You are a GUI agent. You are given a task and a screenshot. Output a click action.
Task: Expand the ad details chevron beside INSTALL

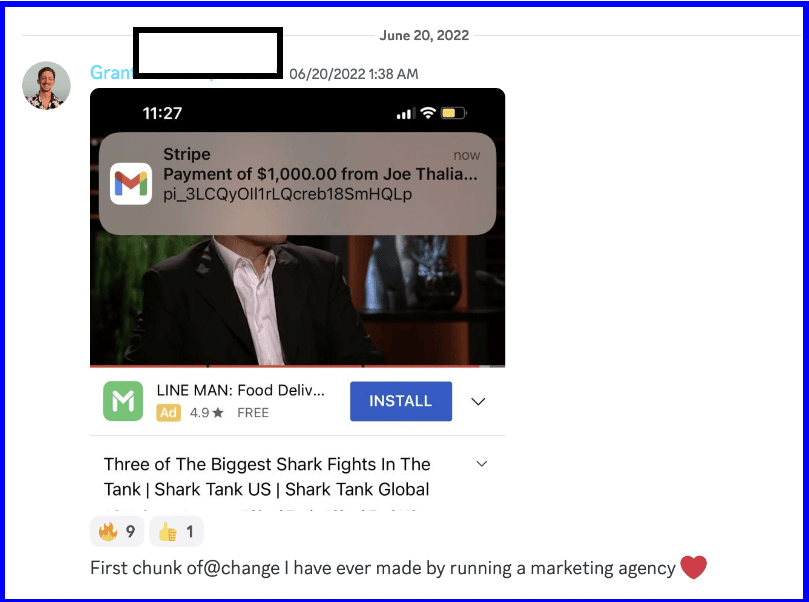[478, 401]
